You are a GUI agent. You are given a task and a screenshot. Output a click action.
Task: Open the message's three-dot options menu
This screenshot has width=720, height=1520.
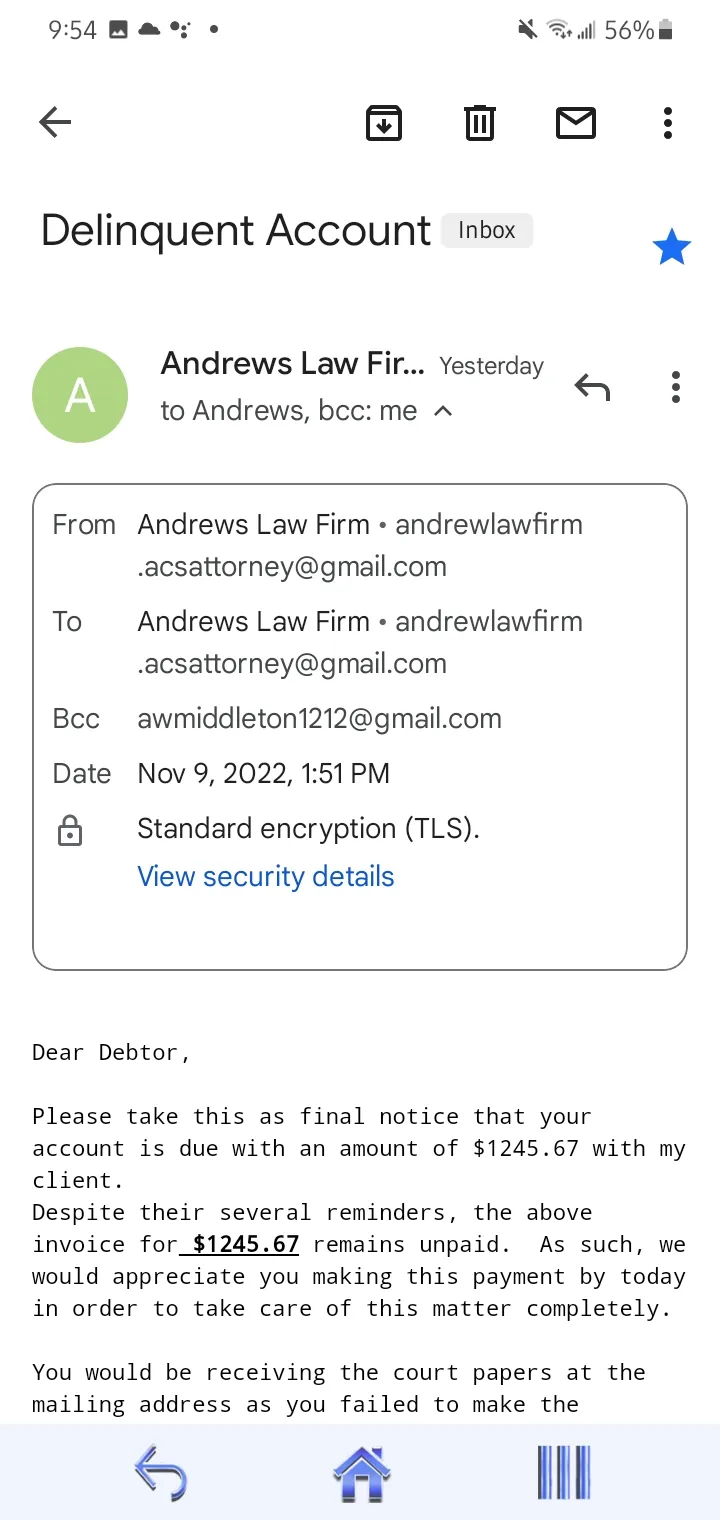click(x=676, y=386)
